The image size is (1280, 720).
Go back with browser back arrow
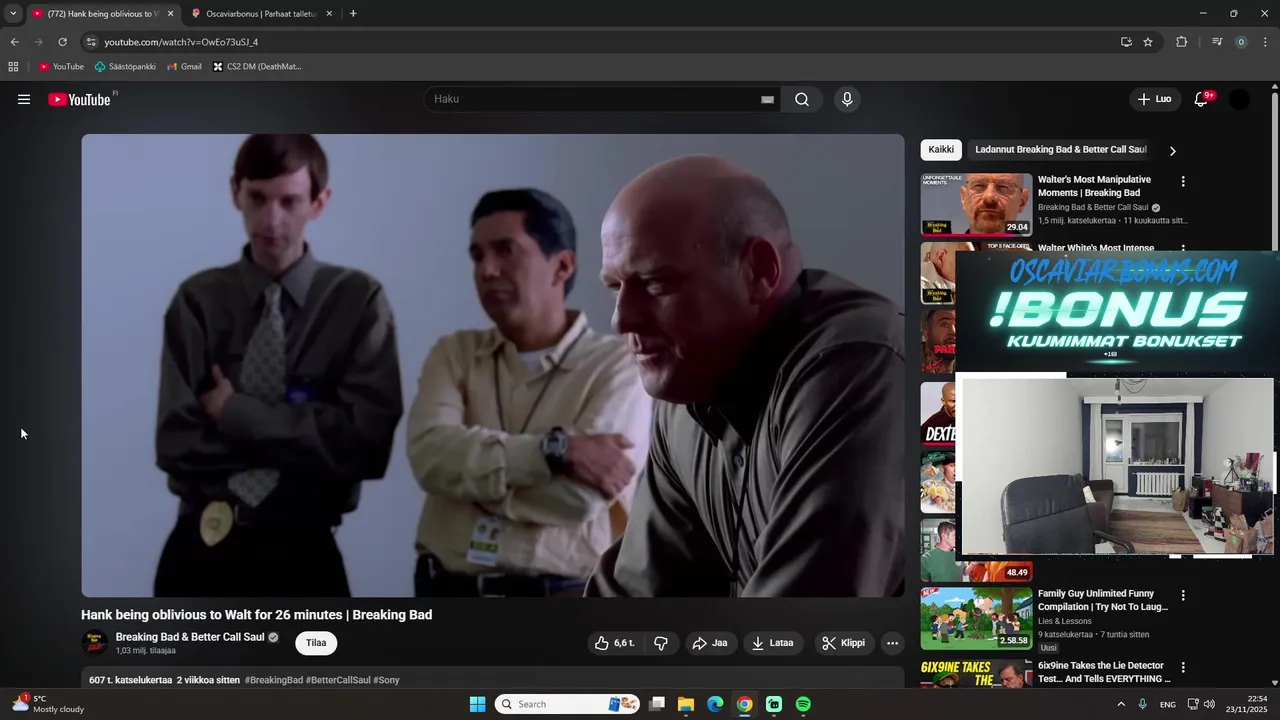14,42
